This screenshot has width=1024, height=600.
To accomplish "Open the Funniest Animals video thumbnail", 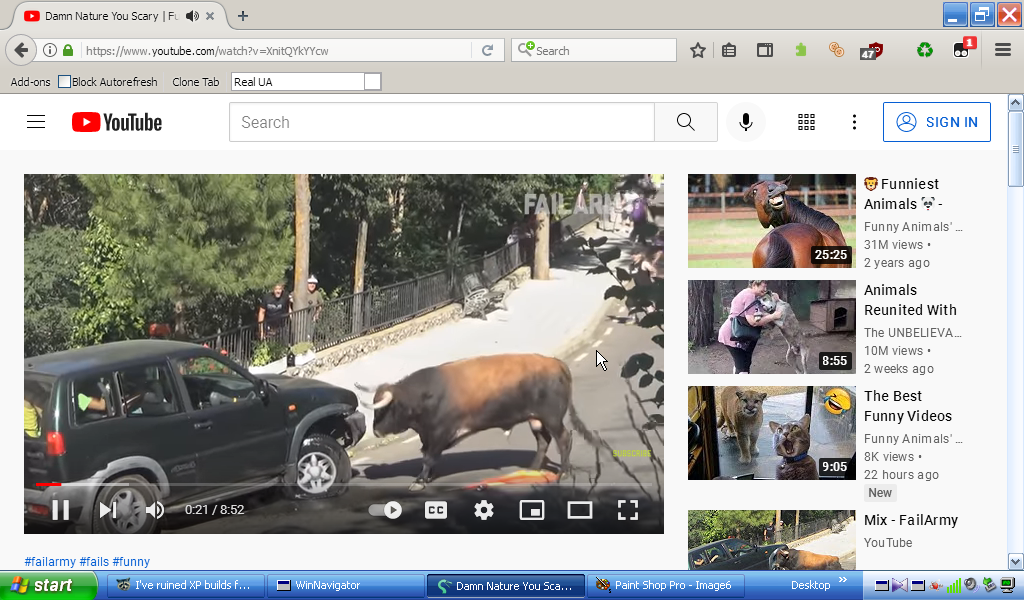I will click(771, 221).
